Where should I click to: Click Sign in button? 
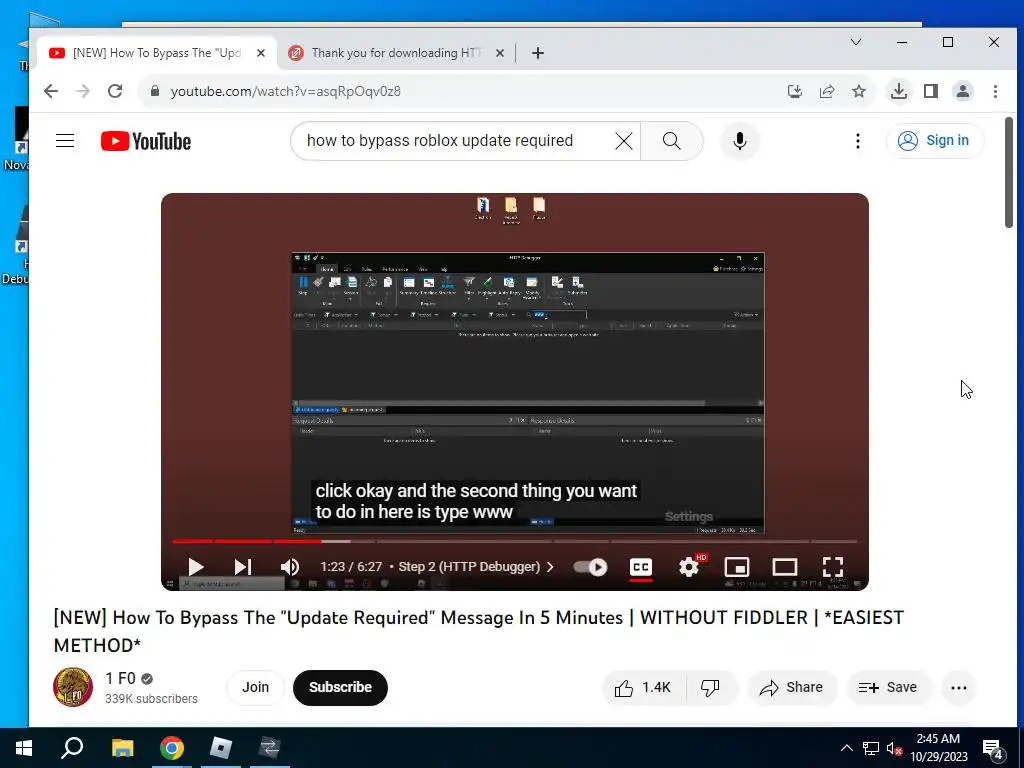(934, 140)
